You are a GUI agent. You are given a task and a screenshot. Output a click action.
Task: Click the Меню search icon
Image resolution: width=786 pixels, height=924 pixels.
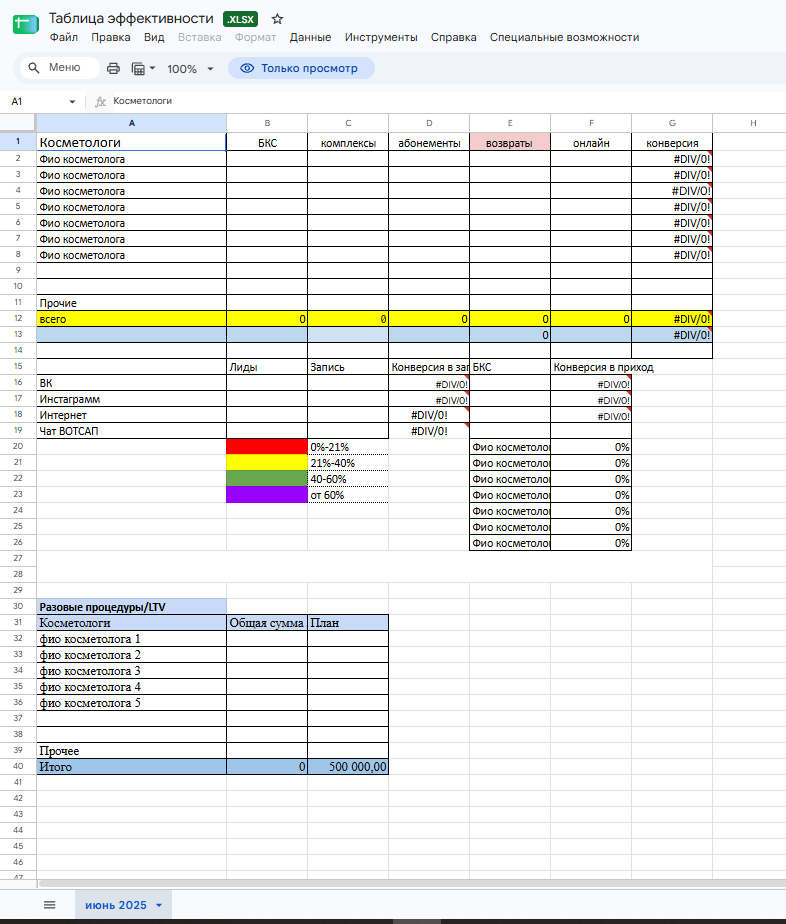(x=34, y=68)
